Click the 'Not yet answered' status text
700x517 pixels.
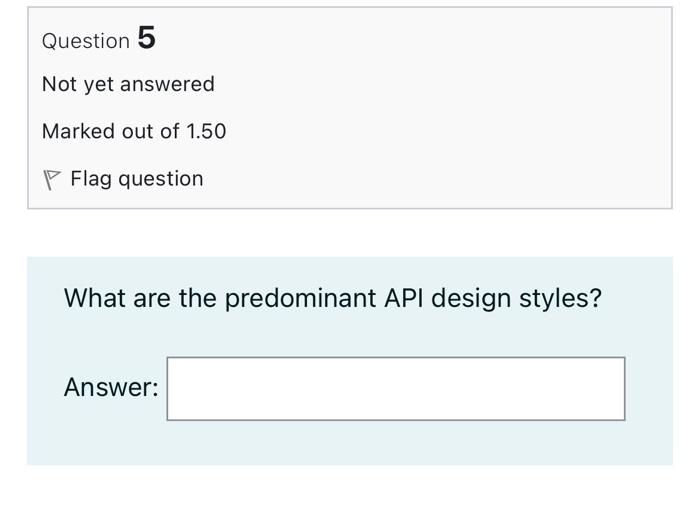[129, 84]
